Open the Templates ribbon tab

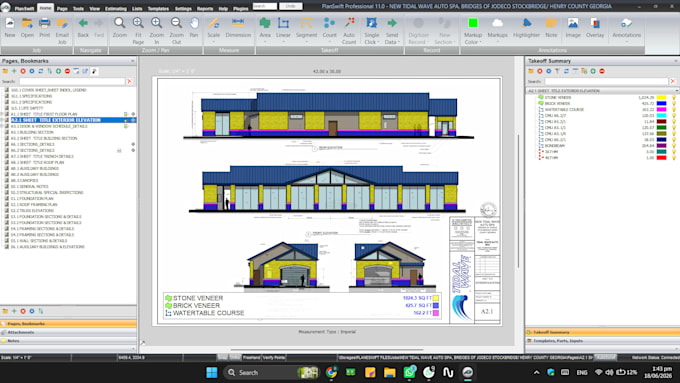tap(158, 8)
